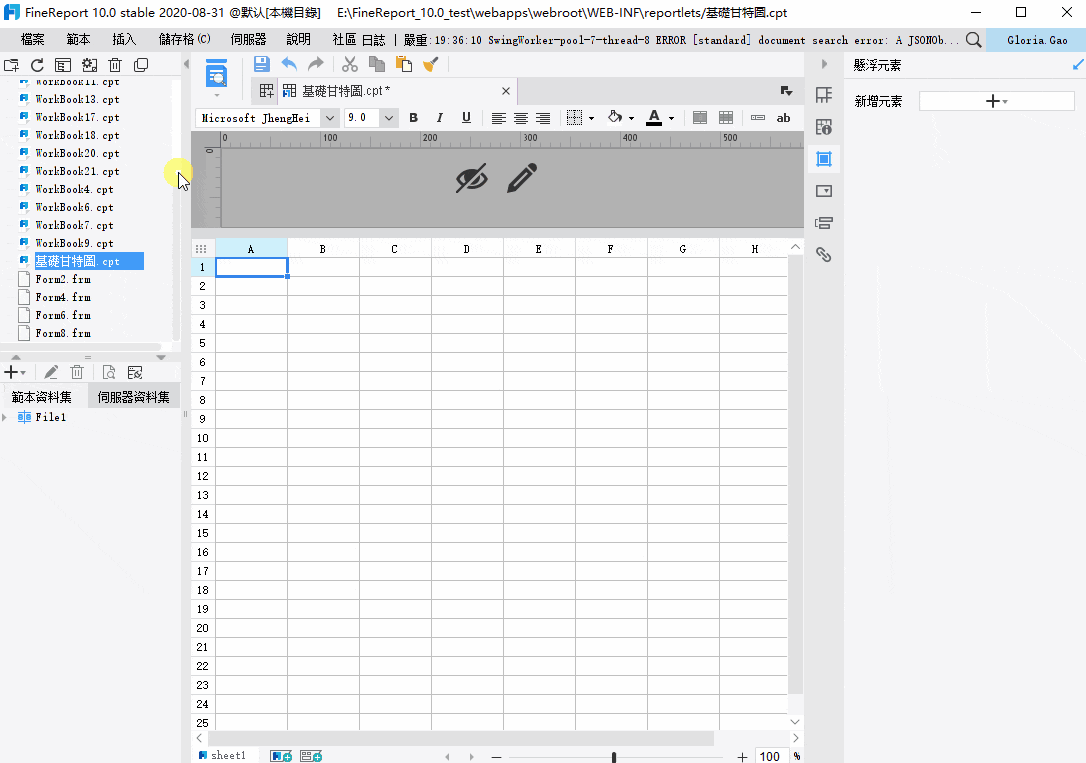Click the zoom slider handle
Image resolution: width=1086 pixels, height=763 pixels.
tap(614, 757)
